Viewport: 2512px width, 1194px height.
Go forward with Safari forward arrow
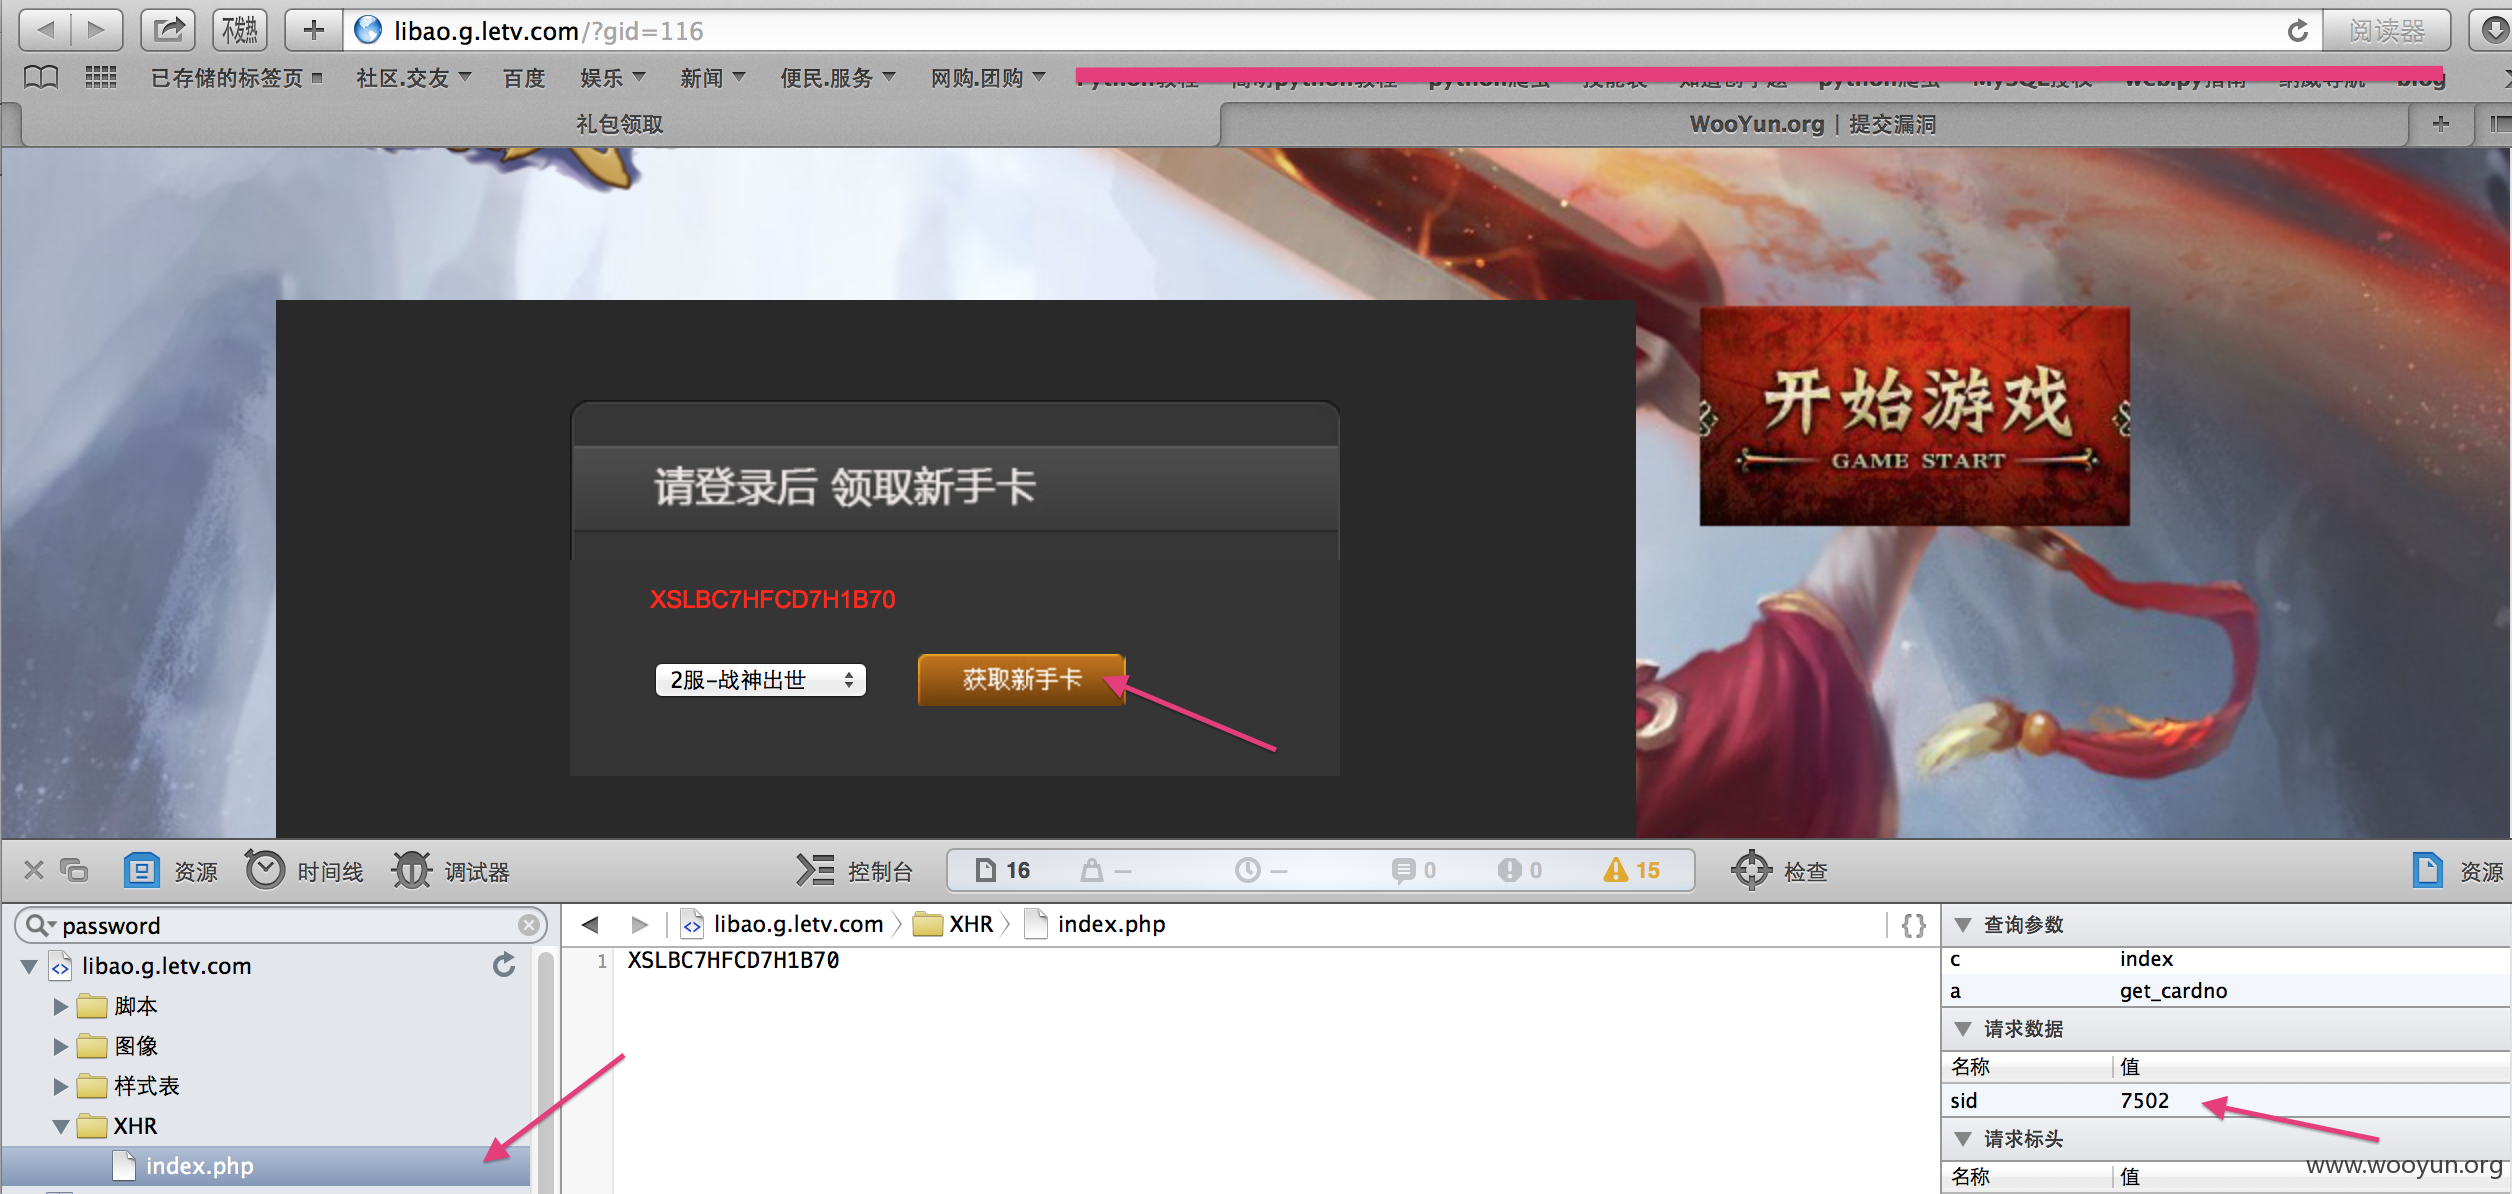[97, 30]
